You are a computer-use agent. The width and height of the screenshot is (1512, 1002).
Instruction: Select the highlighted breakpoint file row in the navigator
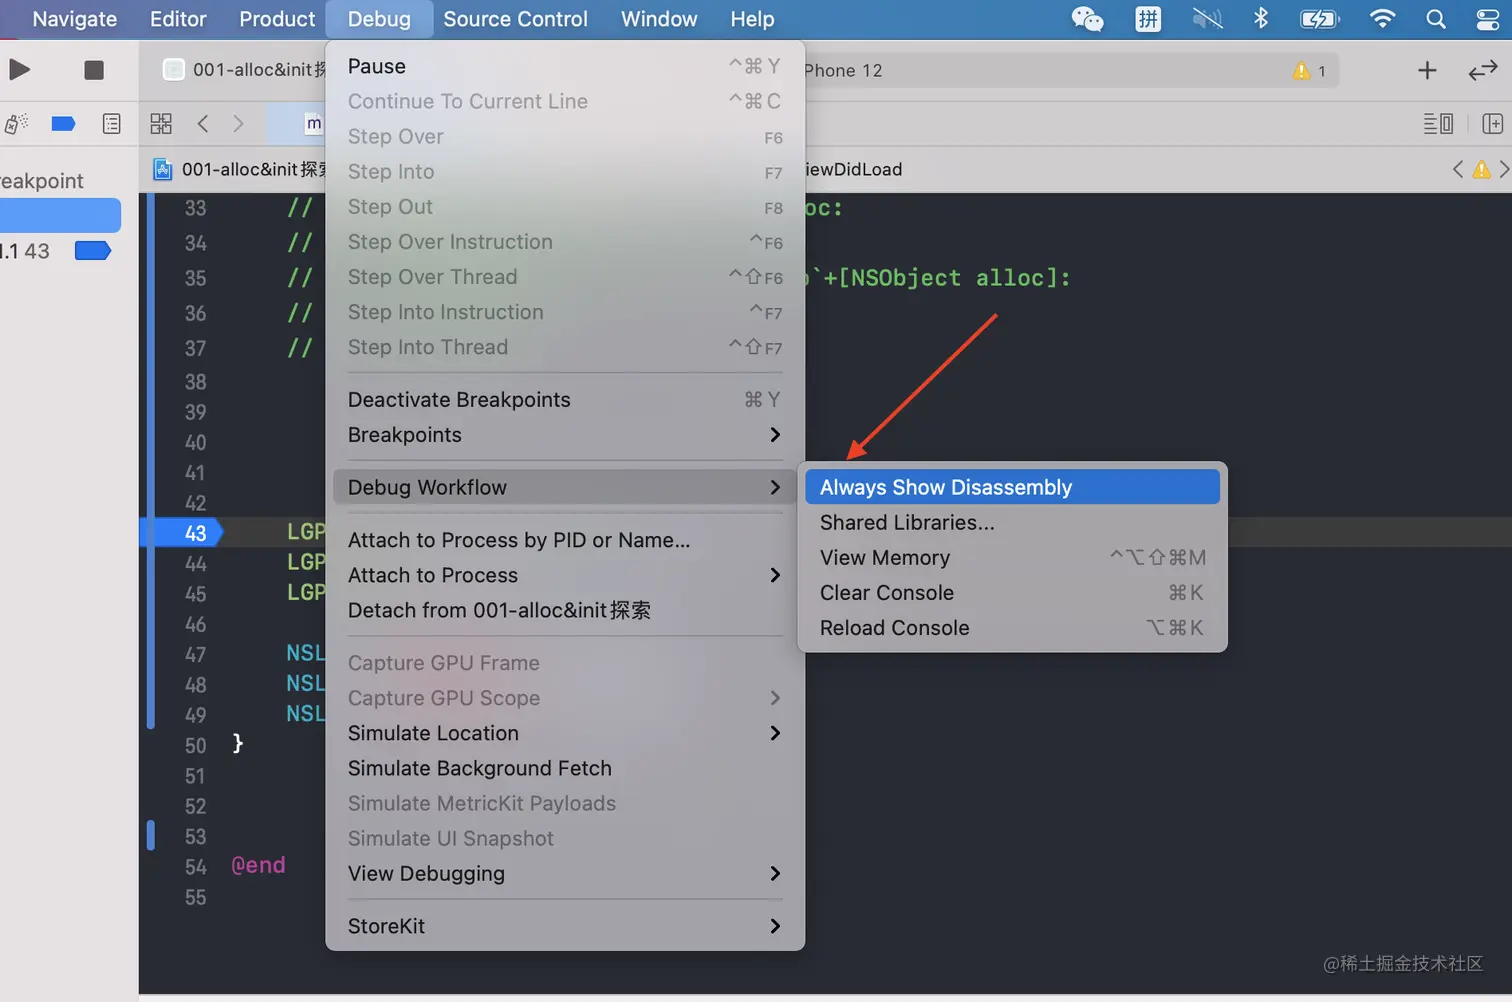60,215
